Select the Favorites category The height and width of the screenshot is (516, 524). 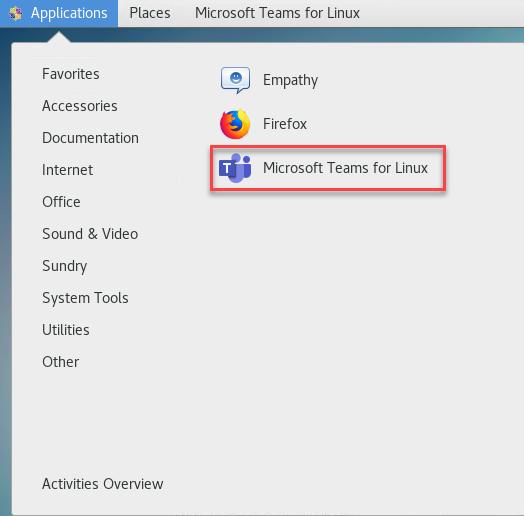[71, 74]
